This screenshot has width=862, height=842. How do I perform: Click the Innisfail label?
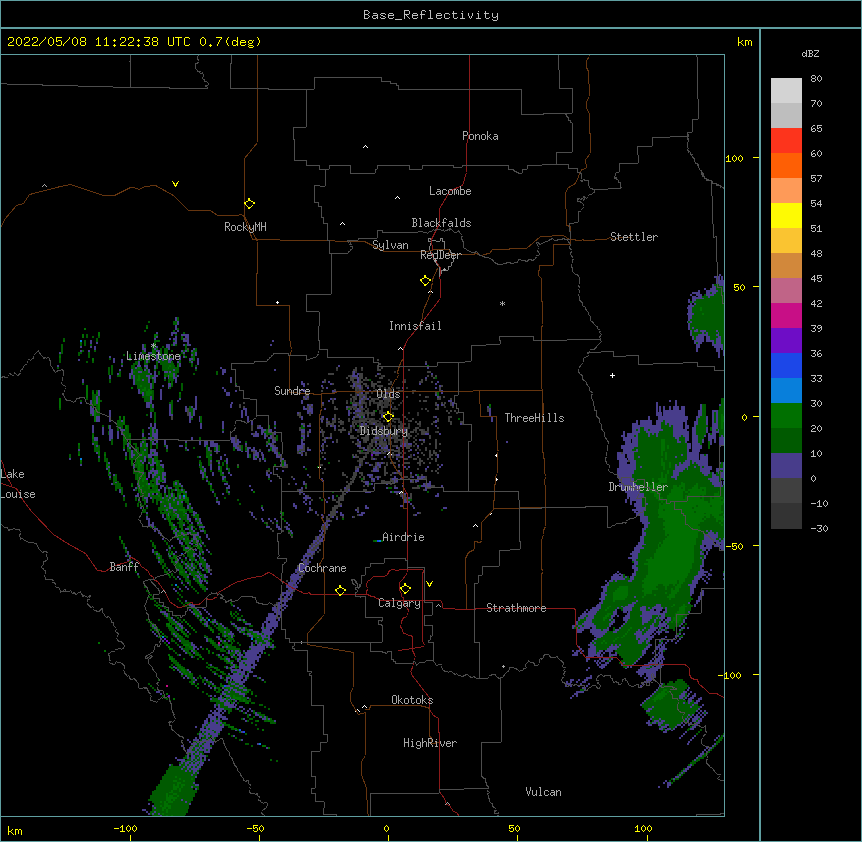(415, 326)
